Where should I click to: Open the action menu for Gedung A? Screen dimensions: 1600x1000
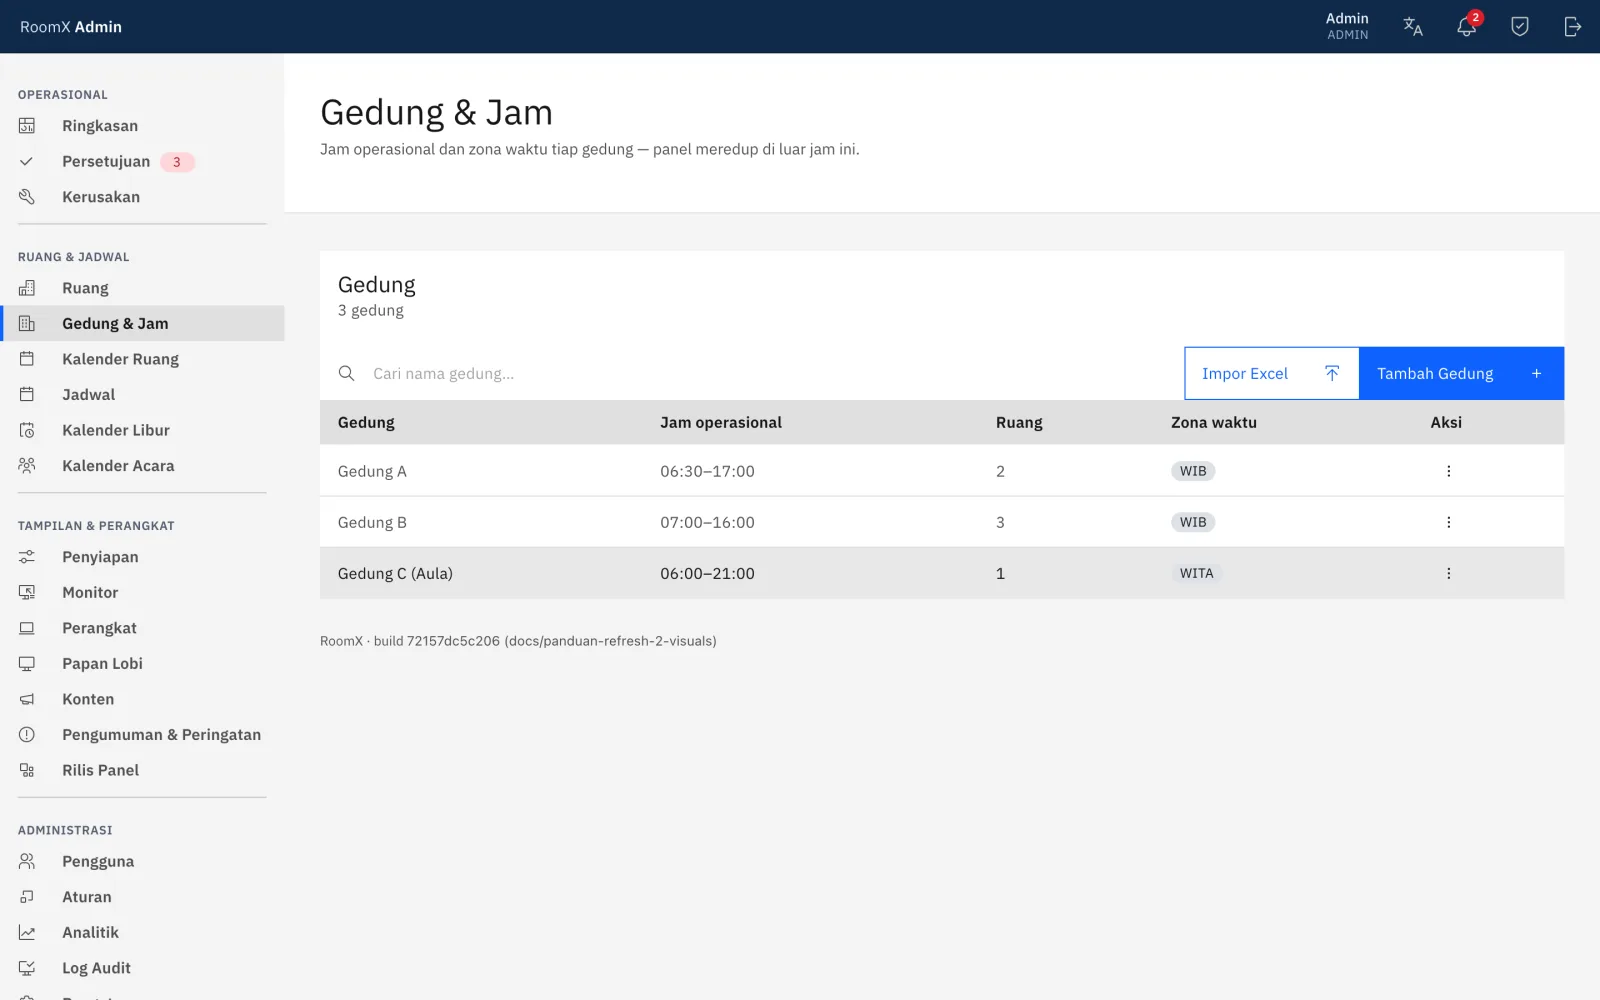tap(1448, 471)
